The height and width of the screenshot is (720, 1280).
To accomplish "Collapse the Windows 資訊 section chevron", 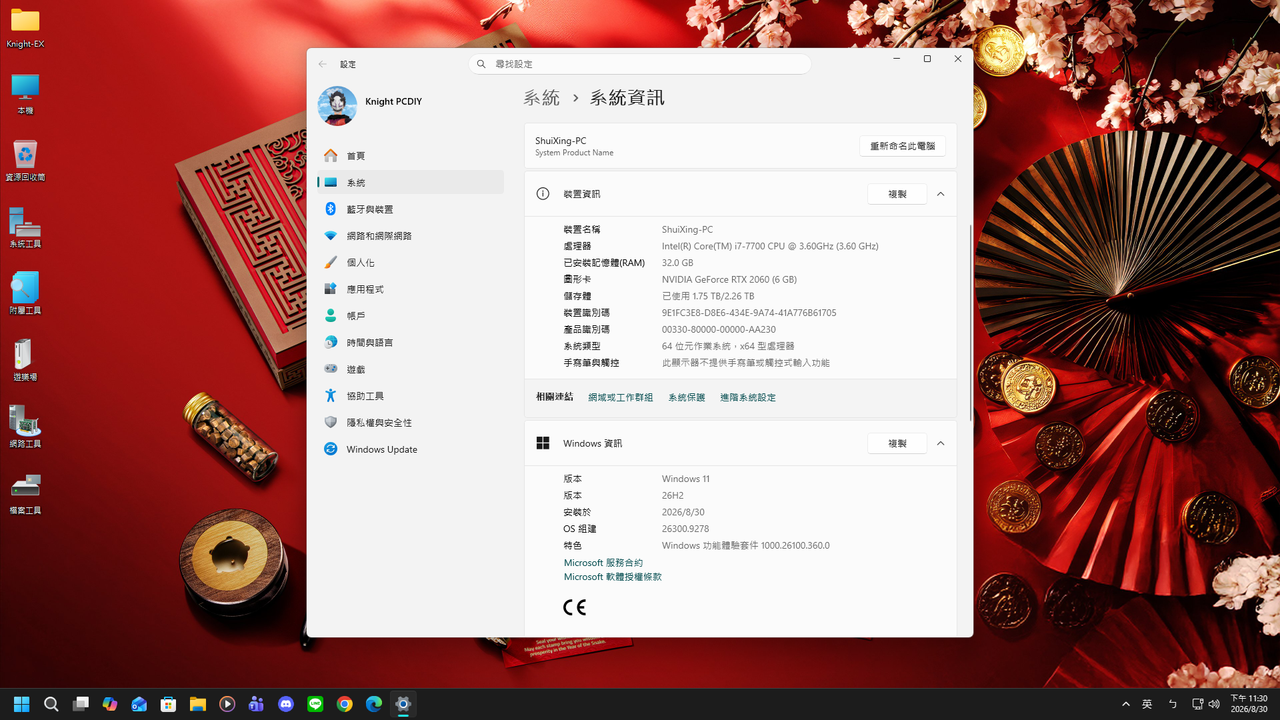I will pos(940,443).
